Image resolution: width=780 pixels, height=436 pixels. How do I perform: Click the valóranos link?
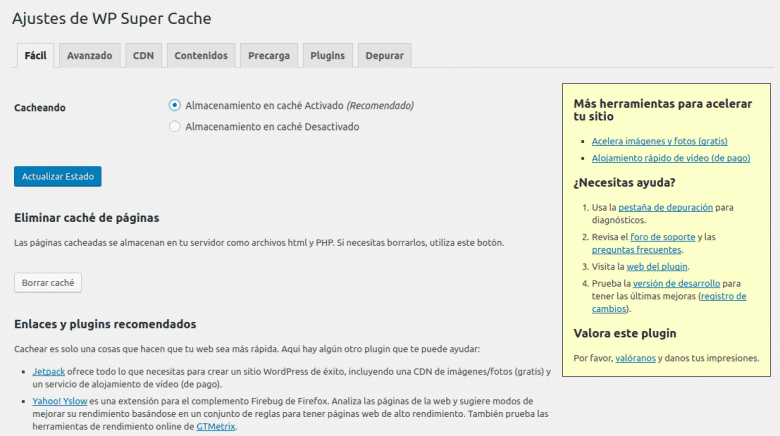[x=635, y=358]
